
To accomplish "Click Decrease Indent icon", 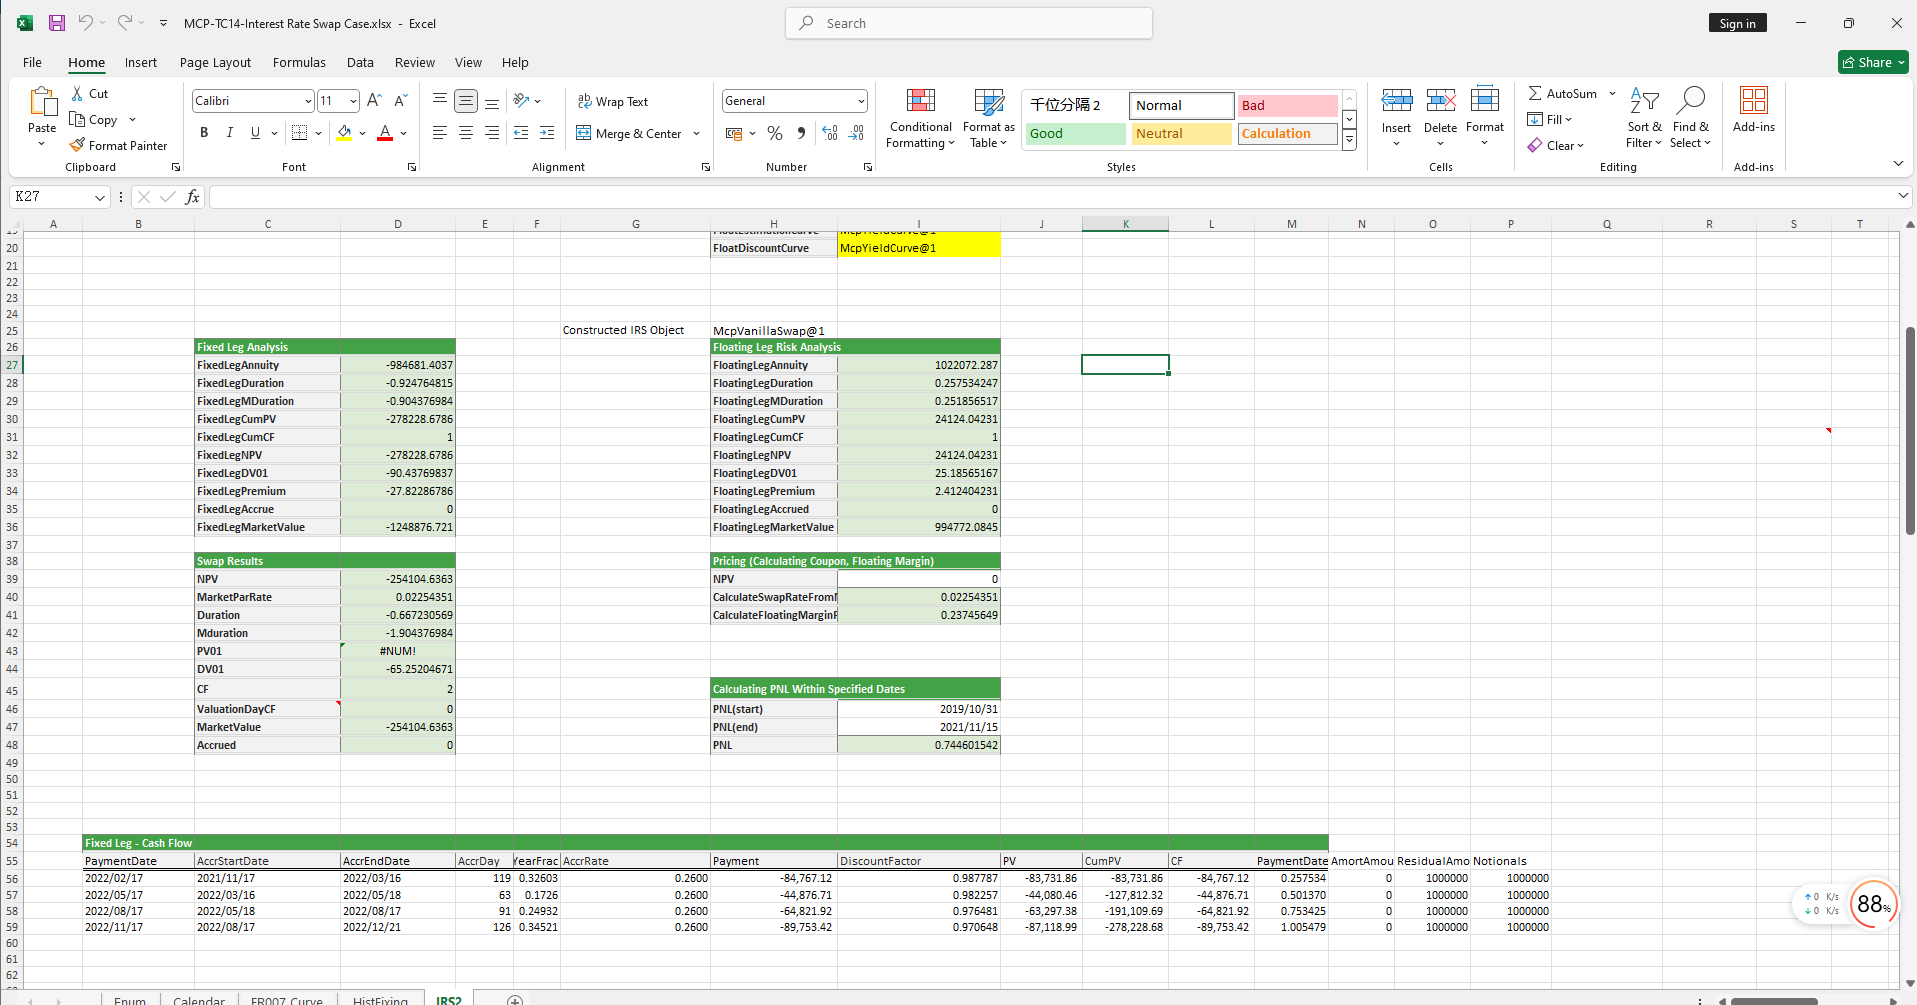I will (521, 132).
